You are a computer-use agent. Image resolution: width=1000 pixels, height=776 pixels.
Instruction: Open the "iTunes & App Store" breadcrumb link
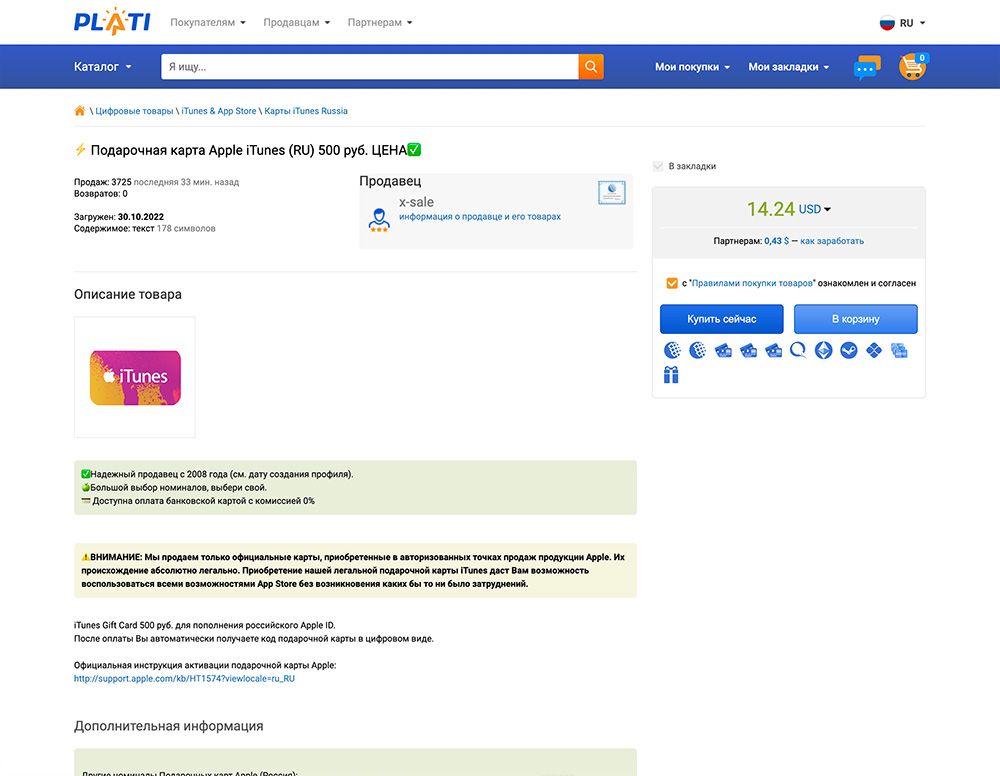coord(219,111)
